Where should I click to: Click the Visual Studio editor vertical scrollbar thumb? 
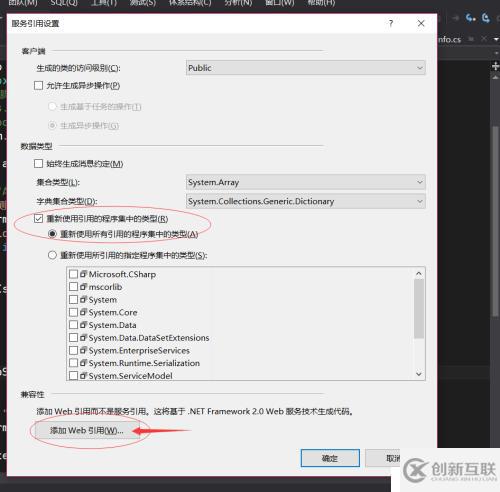pos(495,221)
